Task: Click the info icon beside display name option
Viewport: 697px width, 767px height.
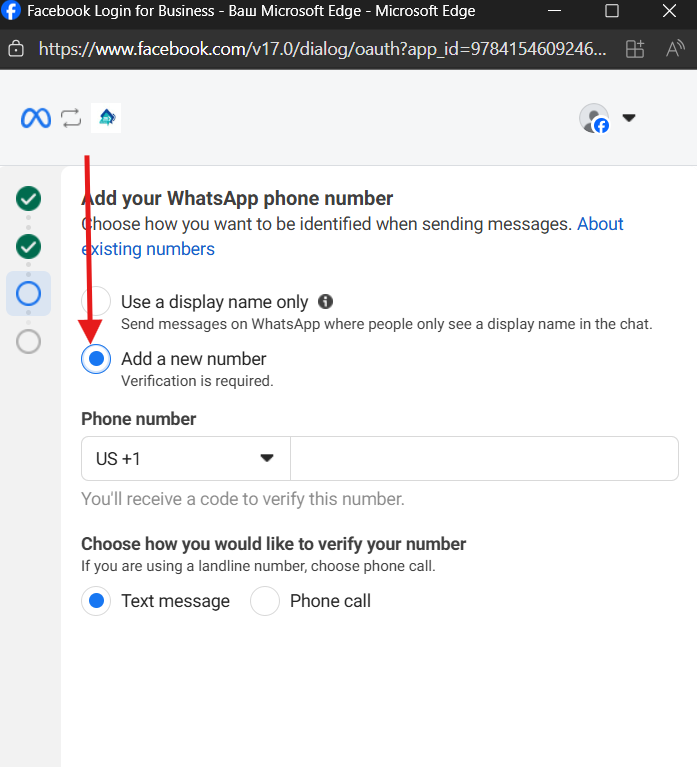Action: (325, 301)
